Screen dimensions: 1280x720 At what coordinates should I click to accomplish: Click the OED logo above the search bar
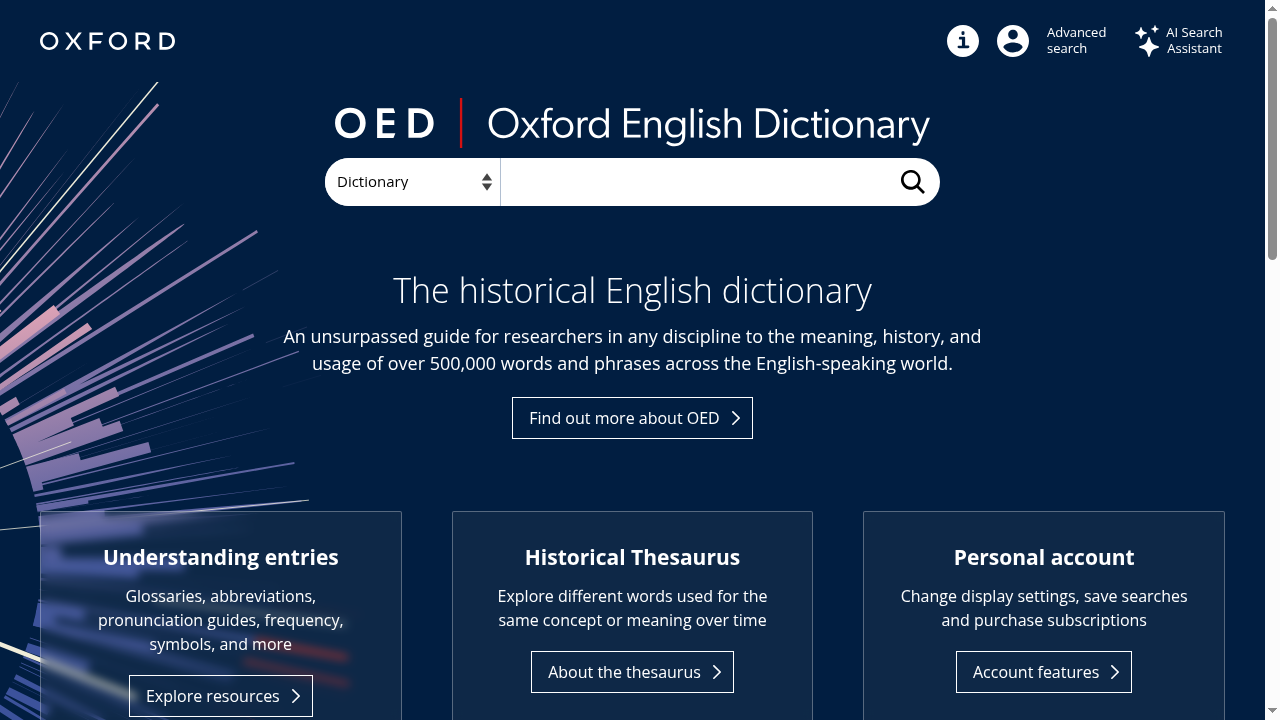tap(384, 123)
